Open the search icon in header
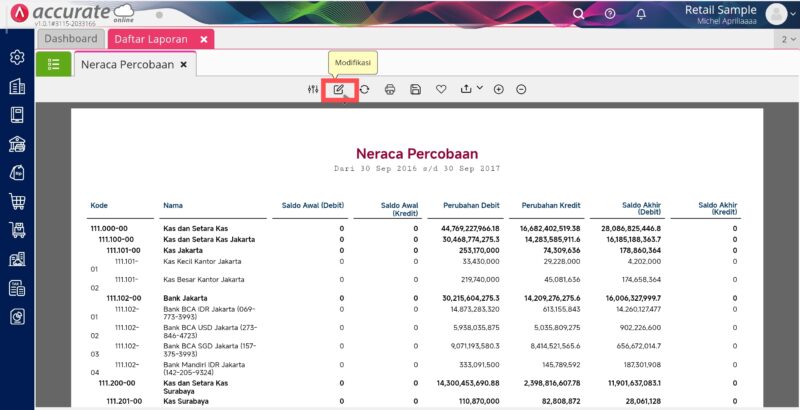Image resolution: width=800 pixels, height=410 pixels. tap(578, 13)
